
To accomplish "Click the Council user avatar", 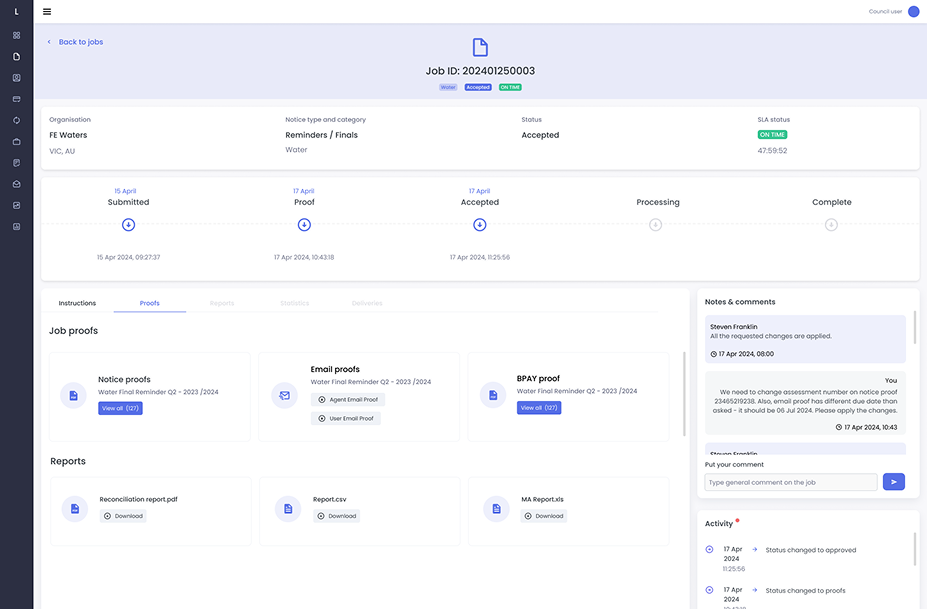I will click(913, 11).
